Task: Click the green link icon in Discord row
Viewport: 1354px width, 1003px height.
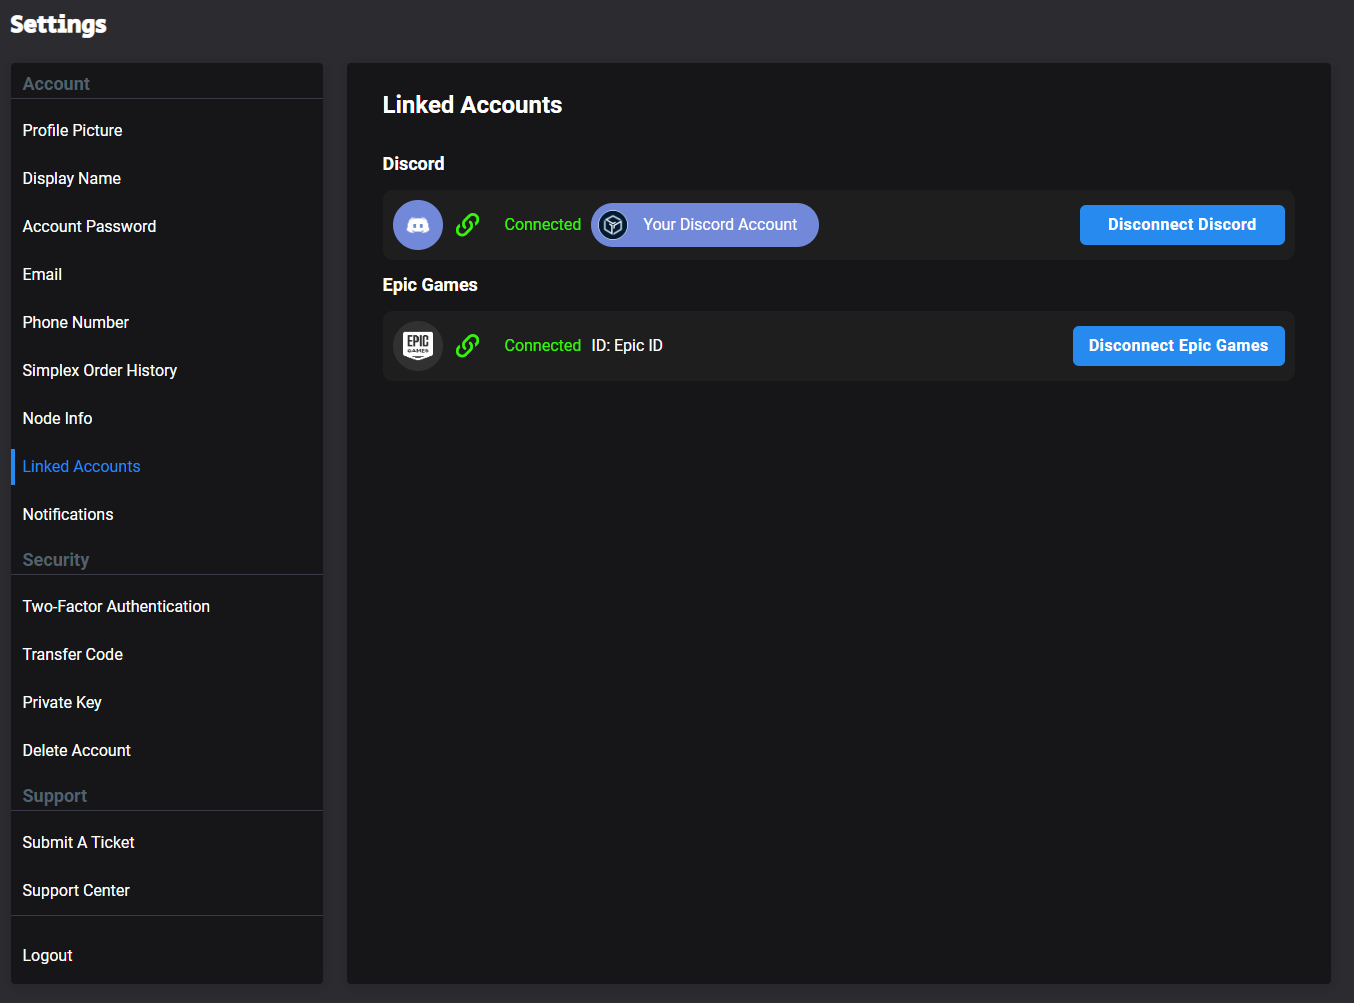Action: click(x=467, y=225)
